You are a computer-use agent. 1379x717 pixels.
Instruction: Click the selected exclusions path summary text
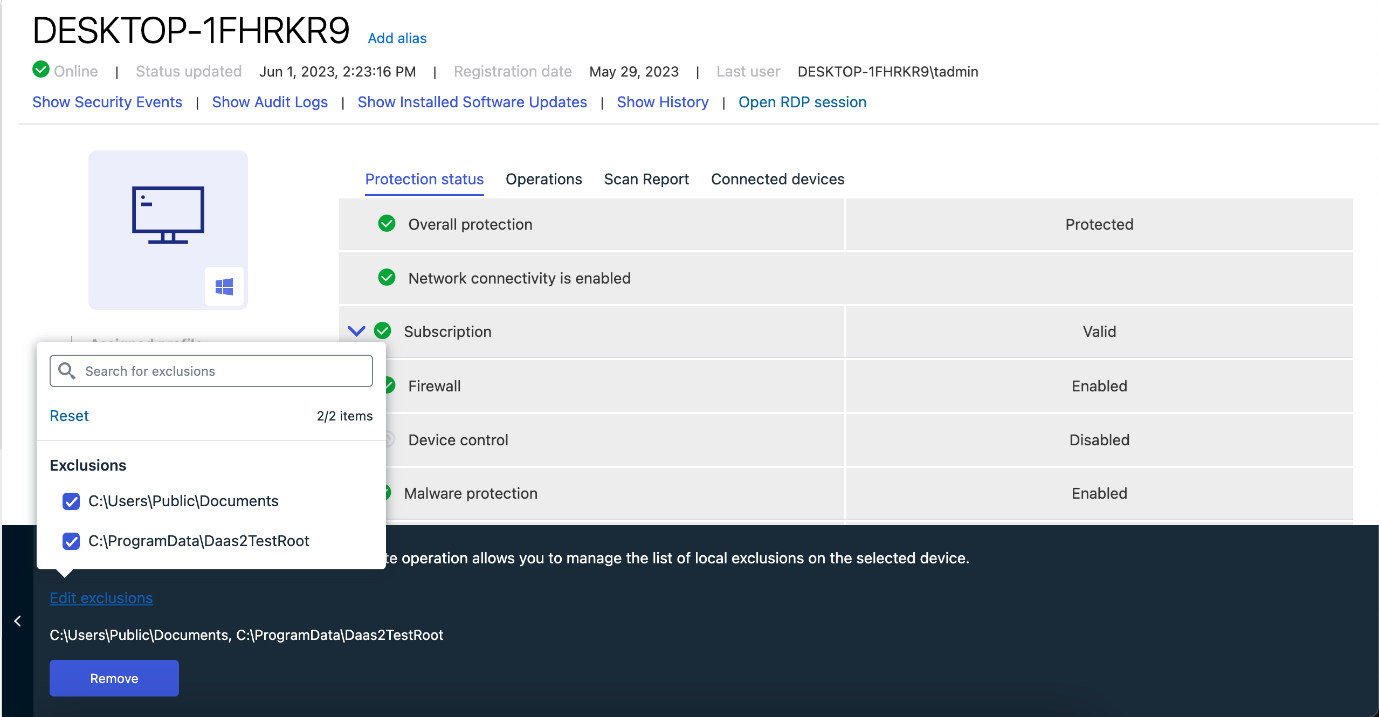[x=246, y=635]
